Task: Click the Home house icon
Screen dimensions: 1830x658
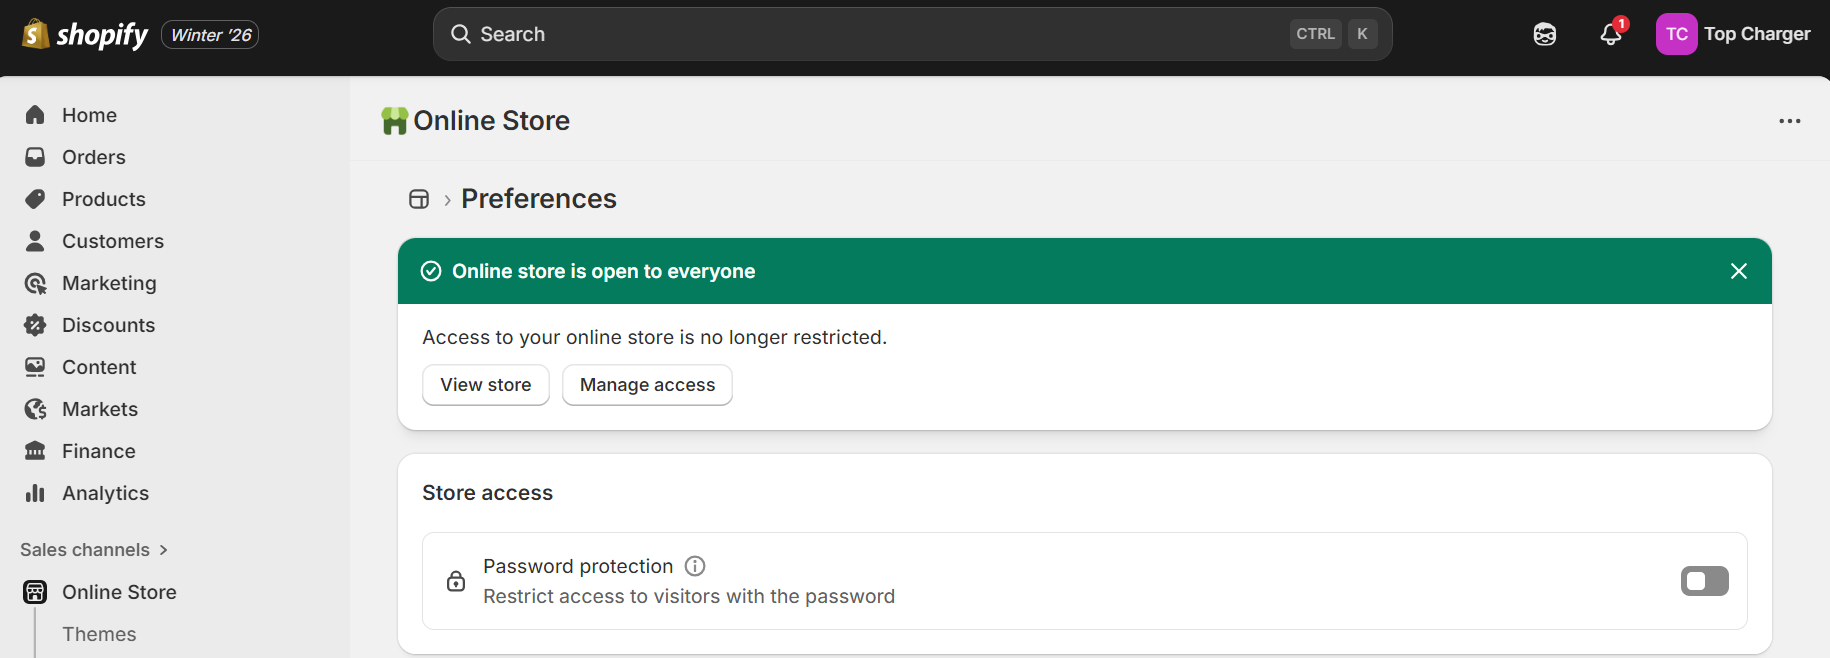Action: 35,115
